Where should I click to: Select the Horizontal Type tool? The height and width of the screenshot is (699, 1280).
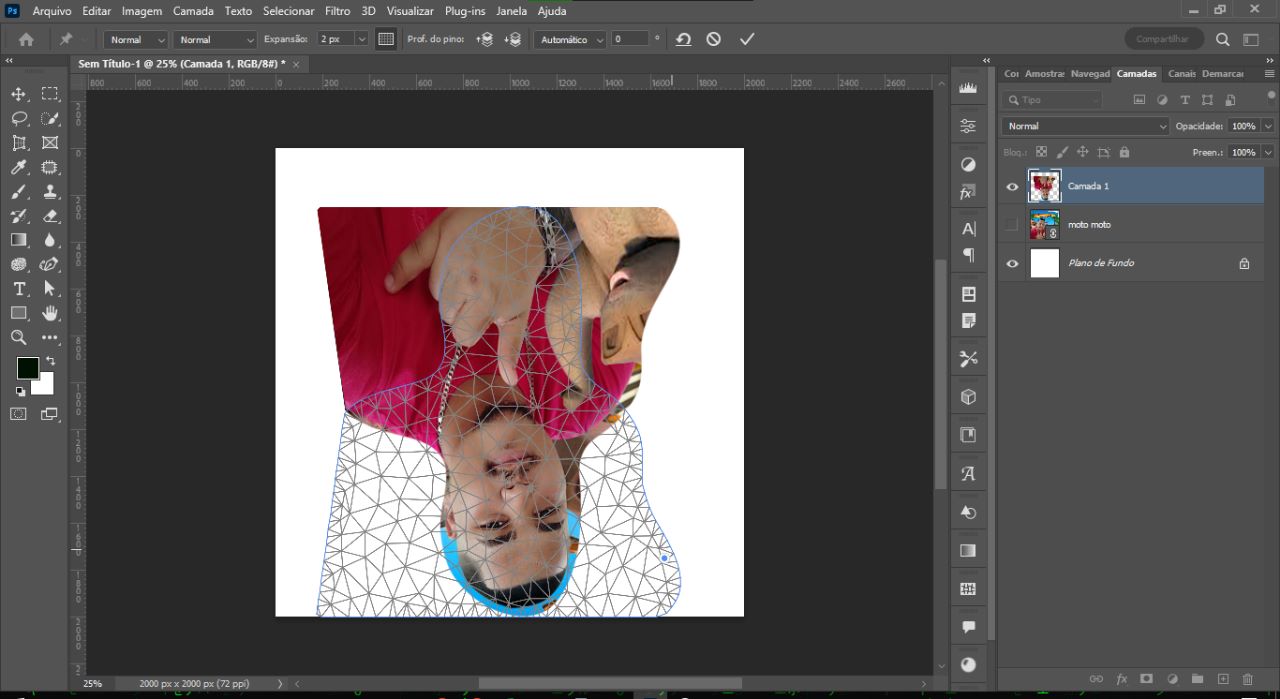[x=18, y=288]
